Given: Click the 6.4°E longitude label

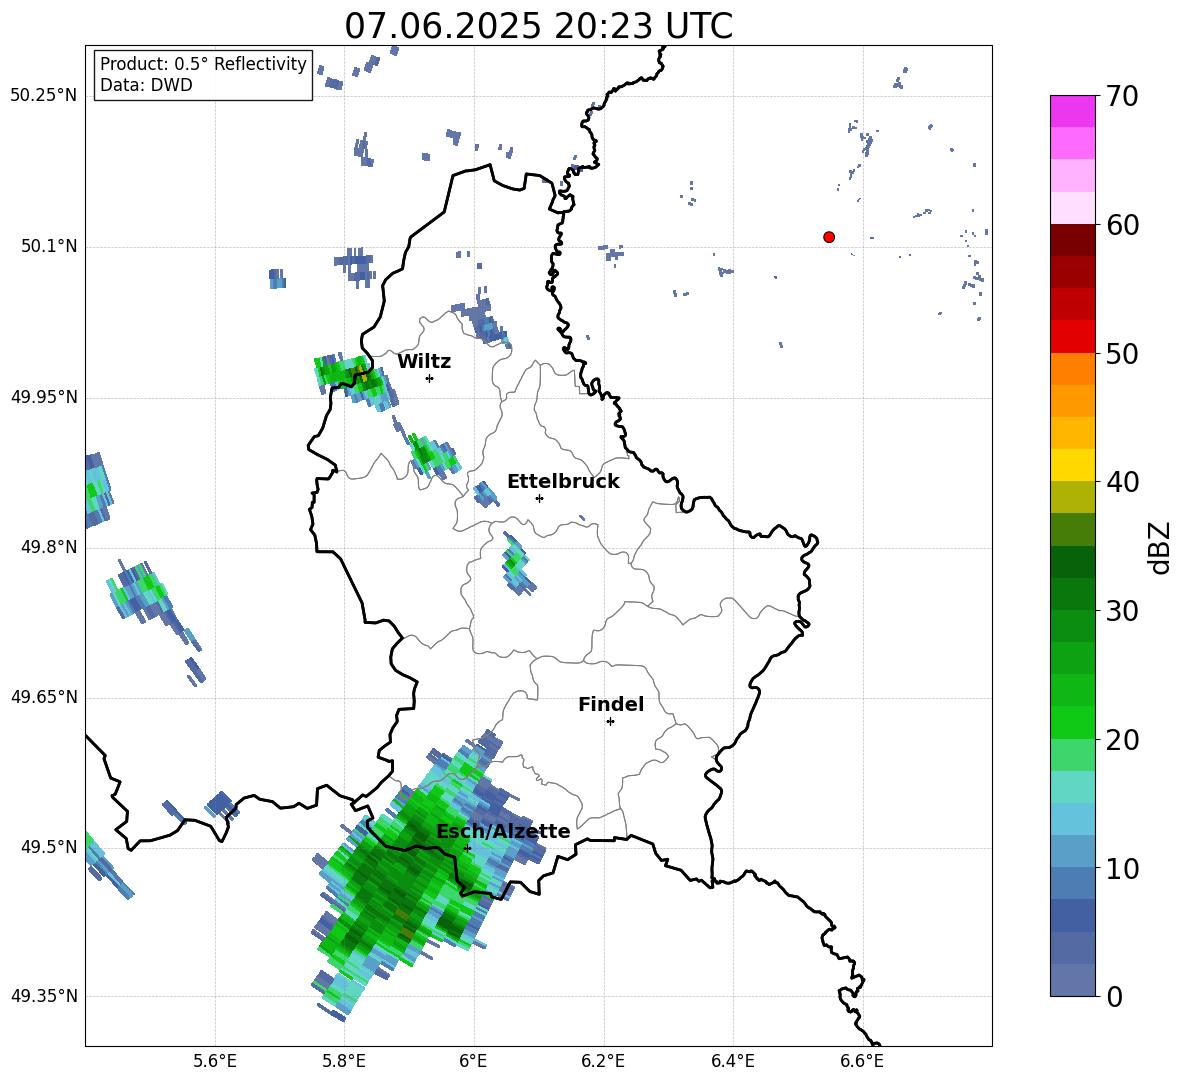Looking at the screenshot, I should point(733,1062).
